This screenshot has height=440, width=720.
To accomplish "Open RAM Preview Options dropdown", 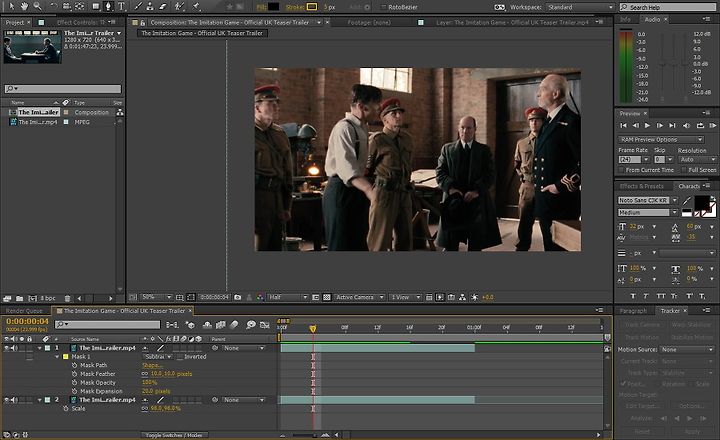I will pos(661,139).
